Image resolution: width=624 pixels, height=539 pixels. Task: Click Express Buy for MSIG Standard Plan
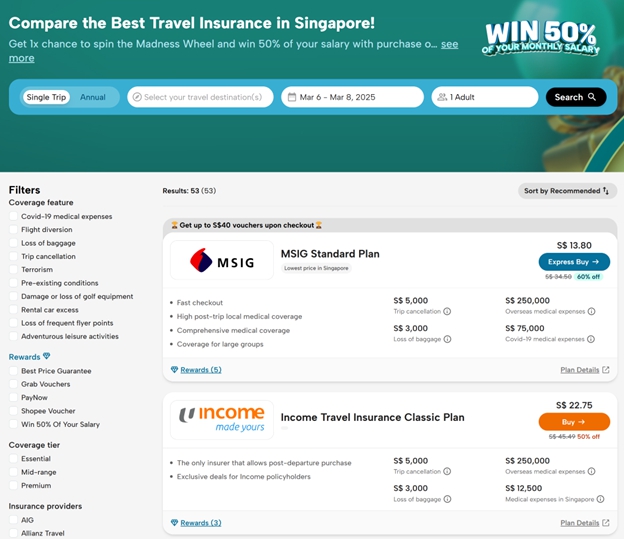(574, 262)
